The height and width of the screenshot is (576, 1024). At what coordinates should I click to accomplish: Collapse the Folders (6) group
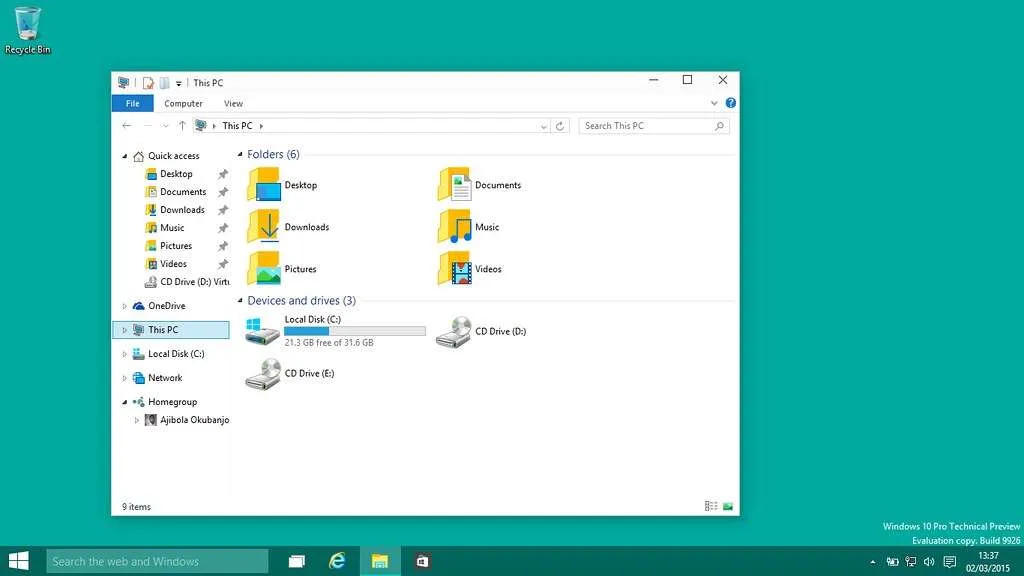tap(240, 155)
